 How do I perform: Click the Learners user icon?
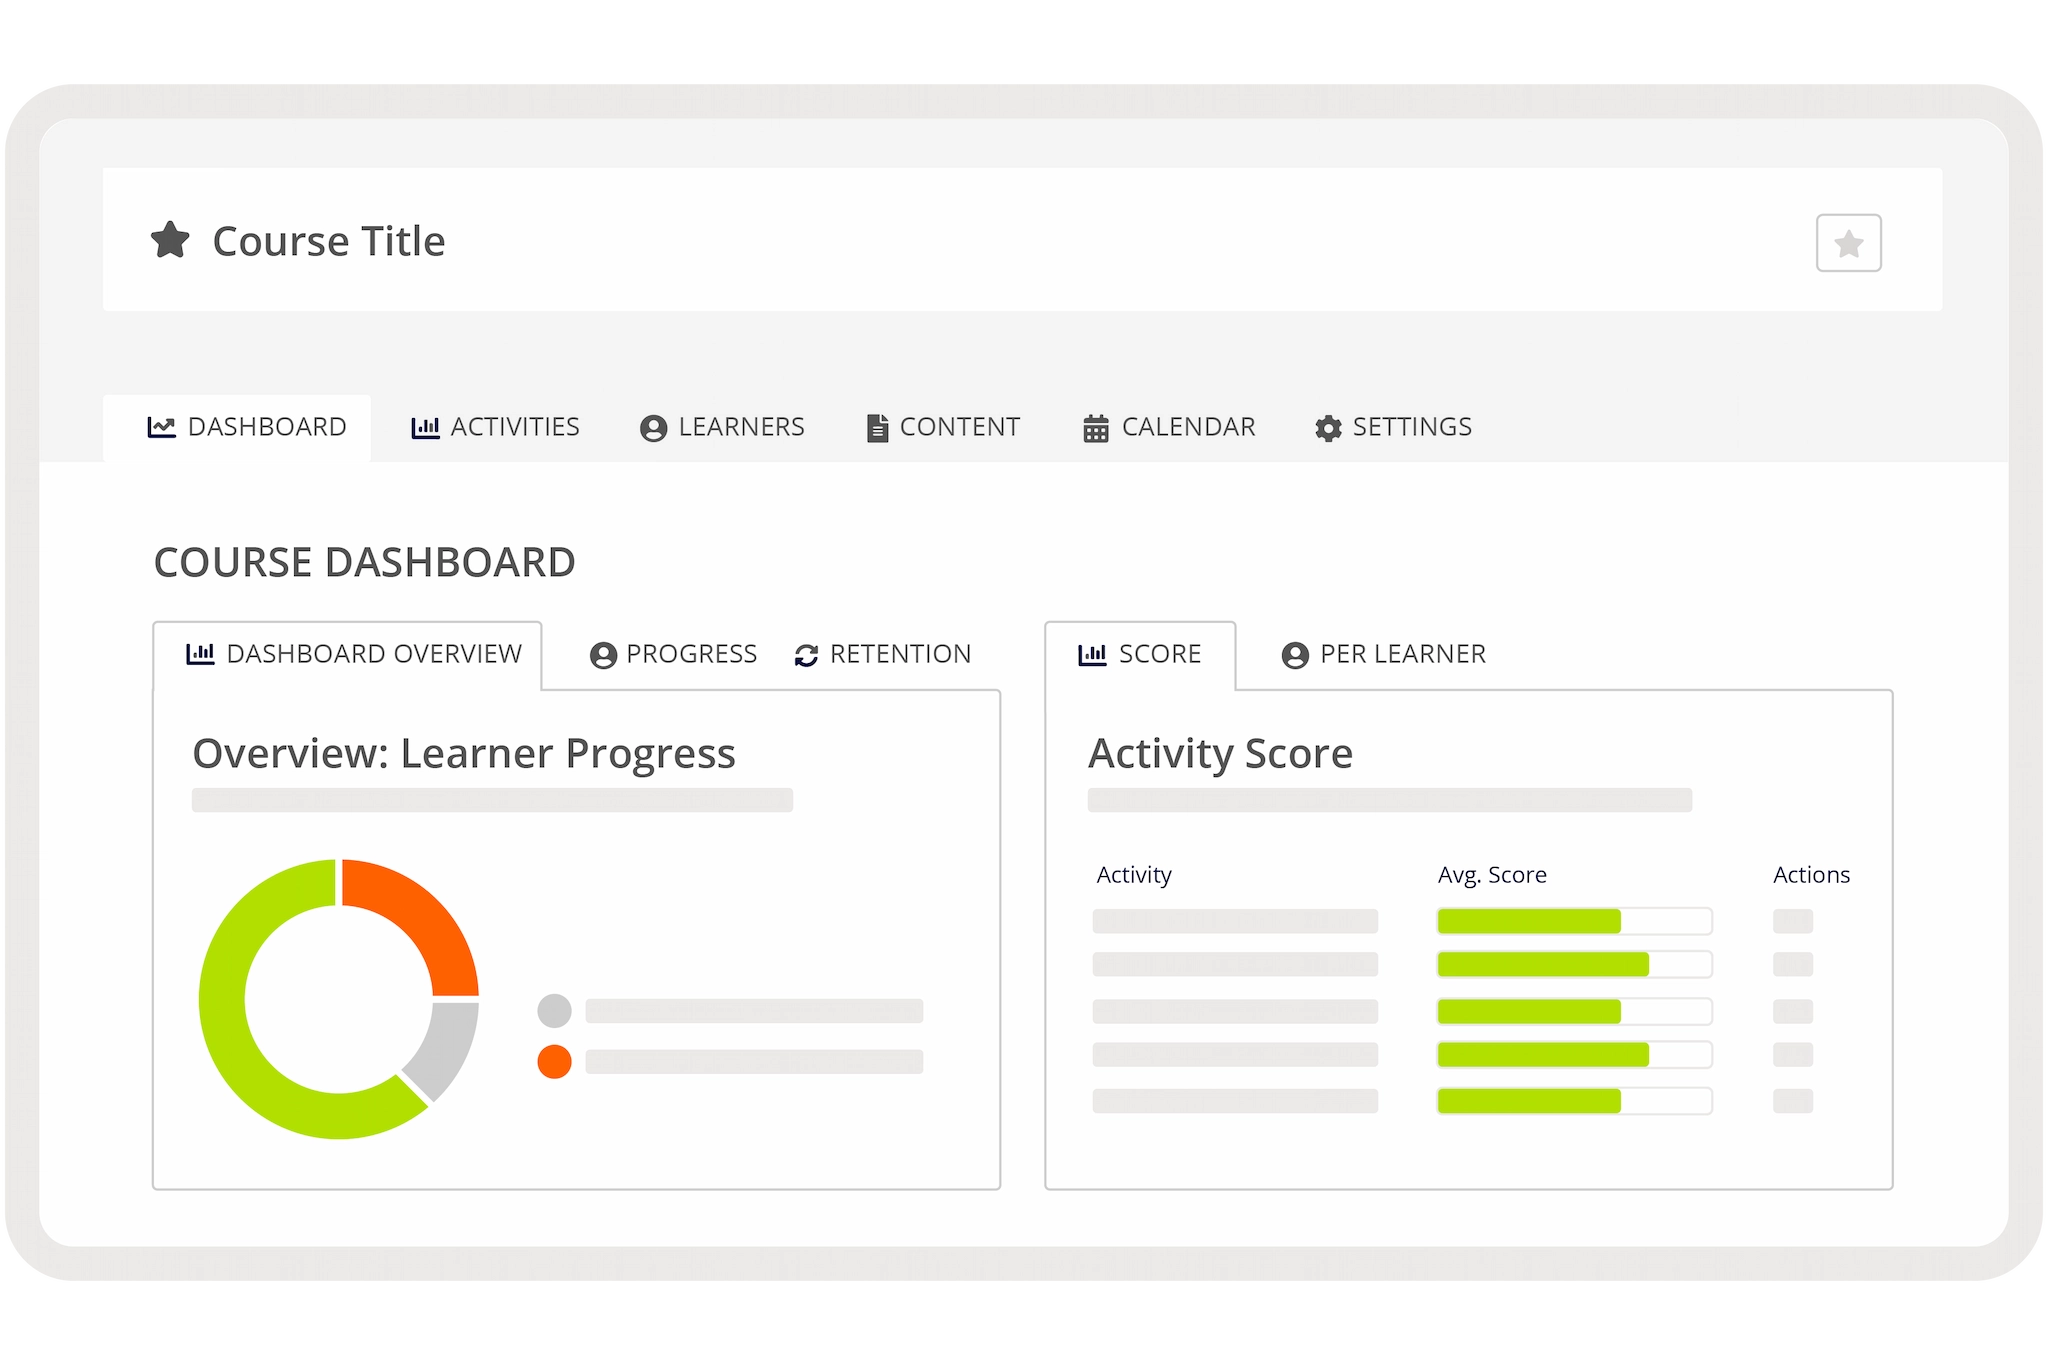click(x=653, y=428)
